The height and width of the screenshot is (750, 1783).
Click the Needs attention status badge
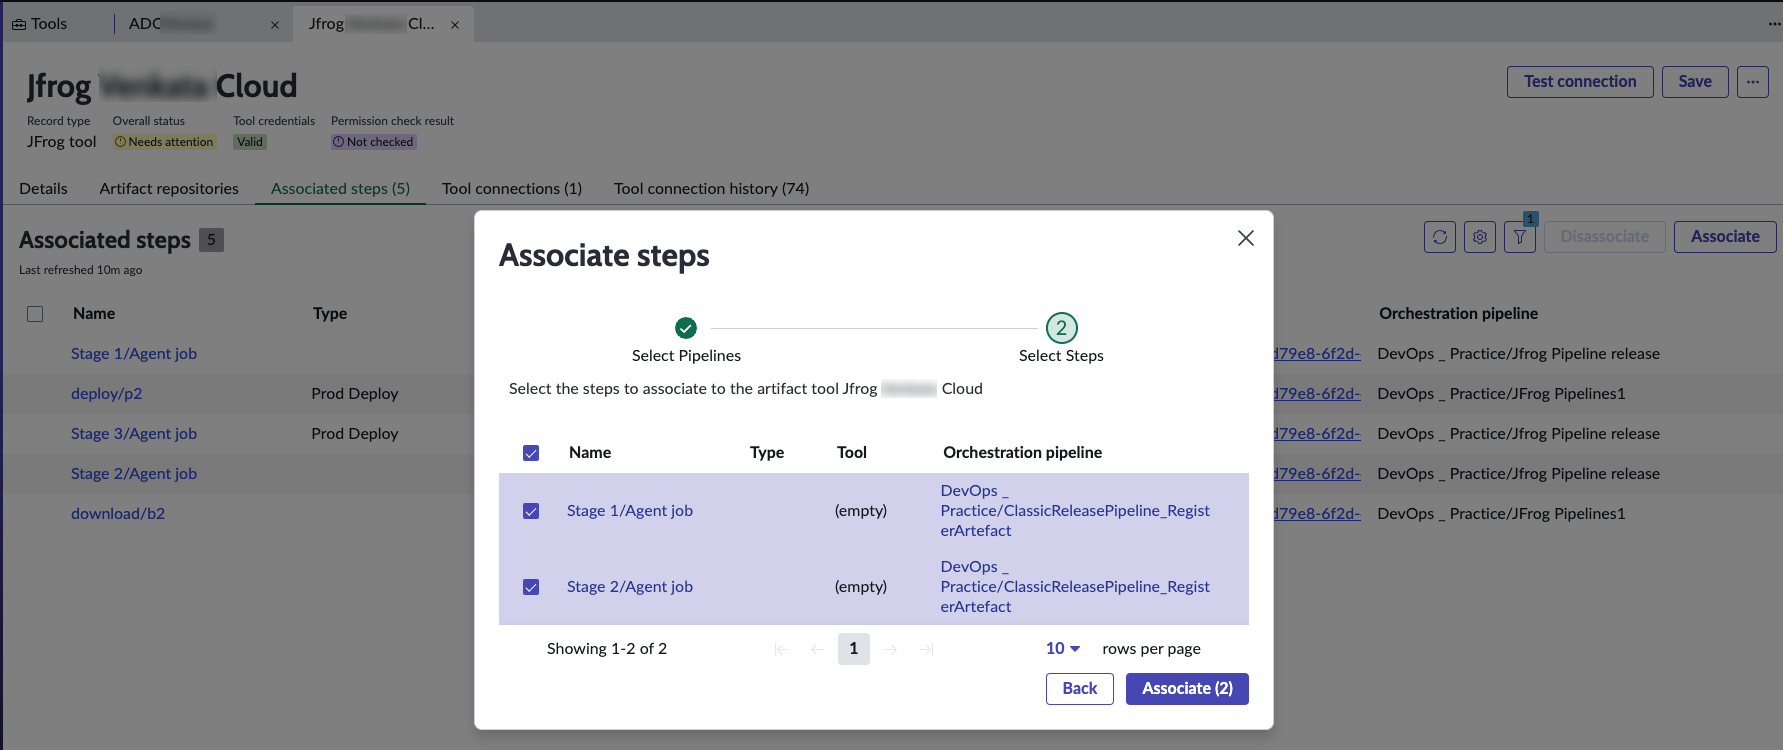164,142
